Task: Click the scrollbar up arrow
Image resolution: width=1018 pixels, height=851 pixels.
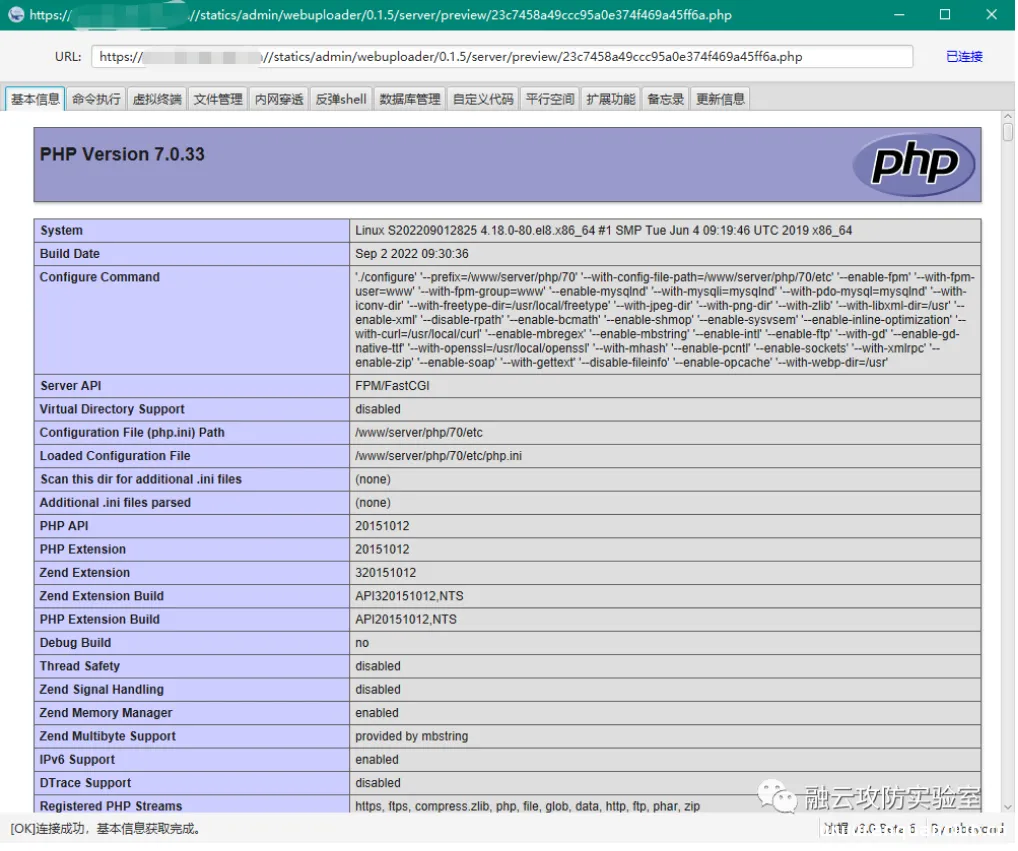Action: 1007,118
